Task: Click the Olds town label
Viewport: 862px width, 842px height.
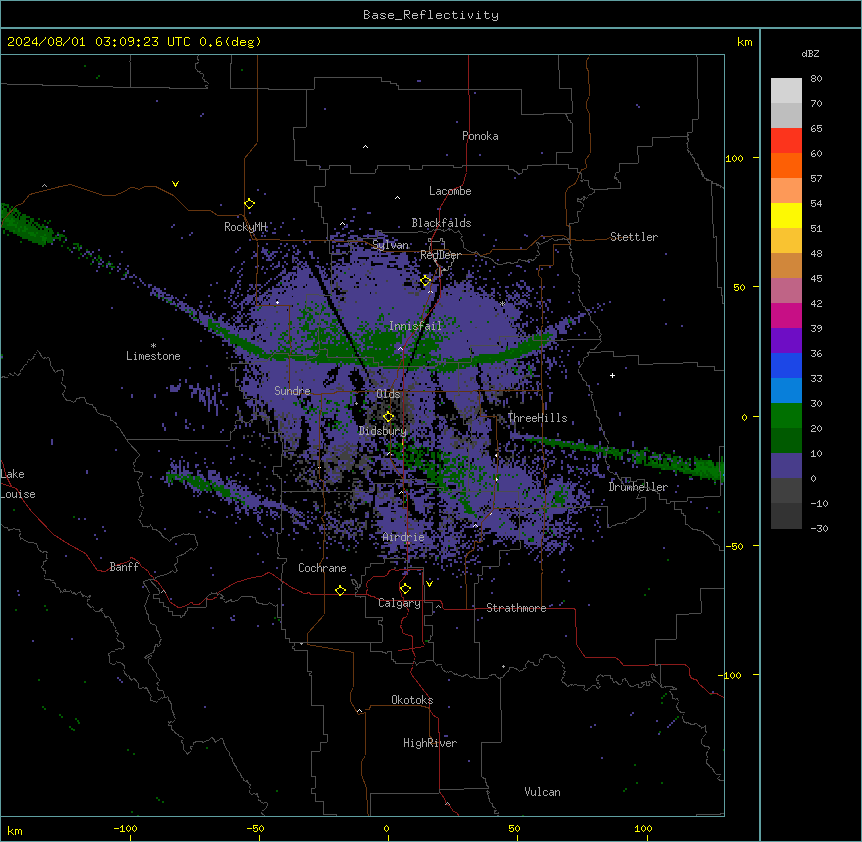Action: 388,394
